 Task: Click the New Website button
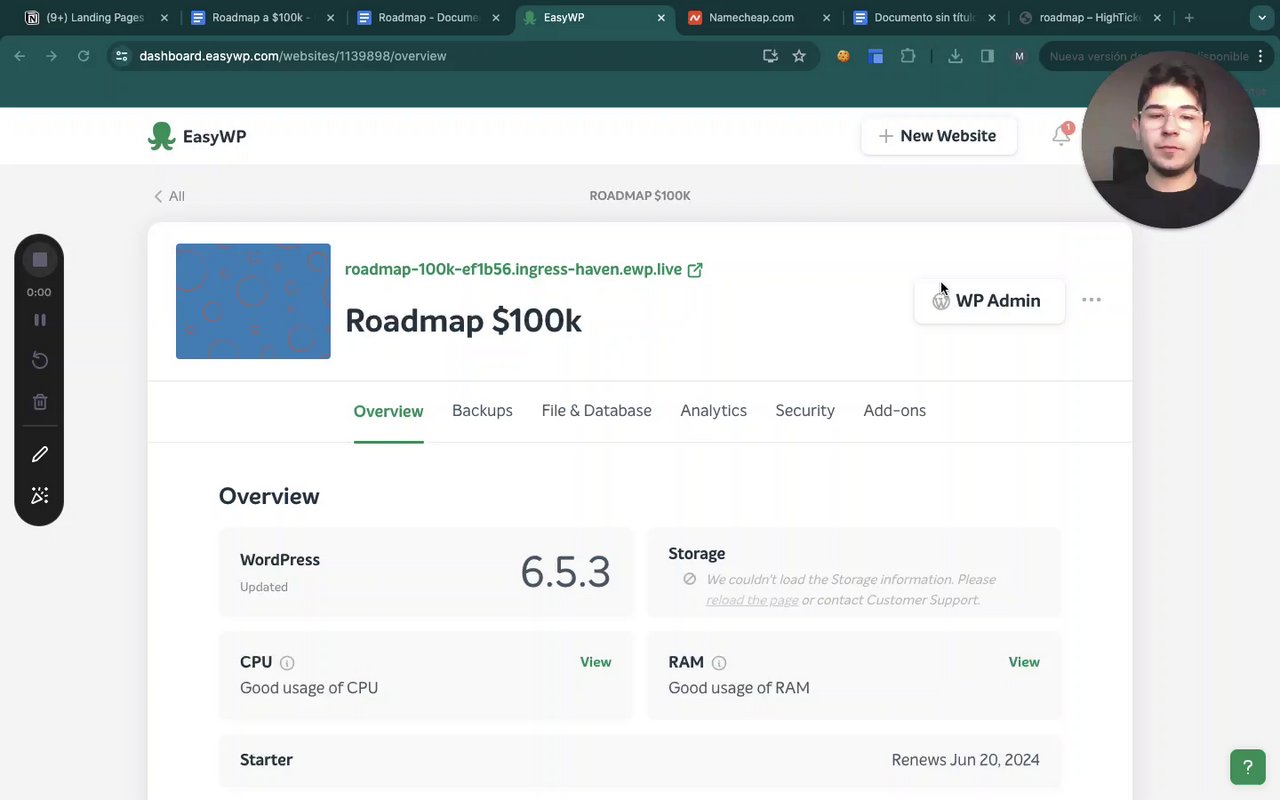click(x=938, y=136)
